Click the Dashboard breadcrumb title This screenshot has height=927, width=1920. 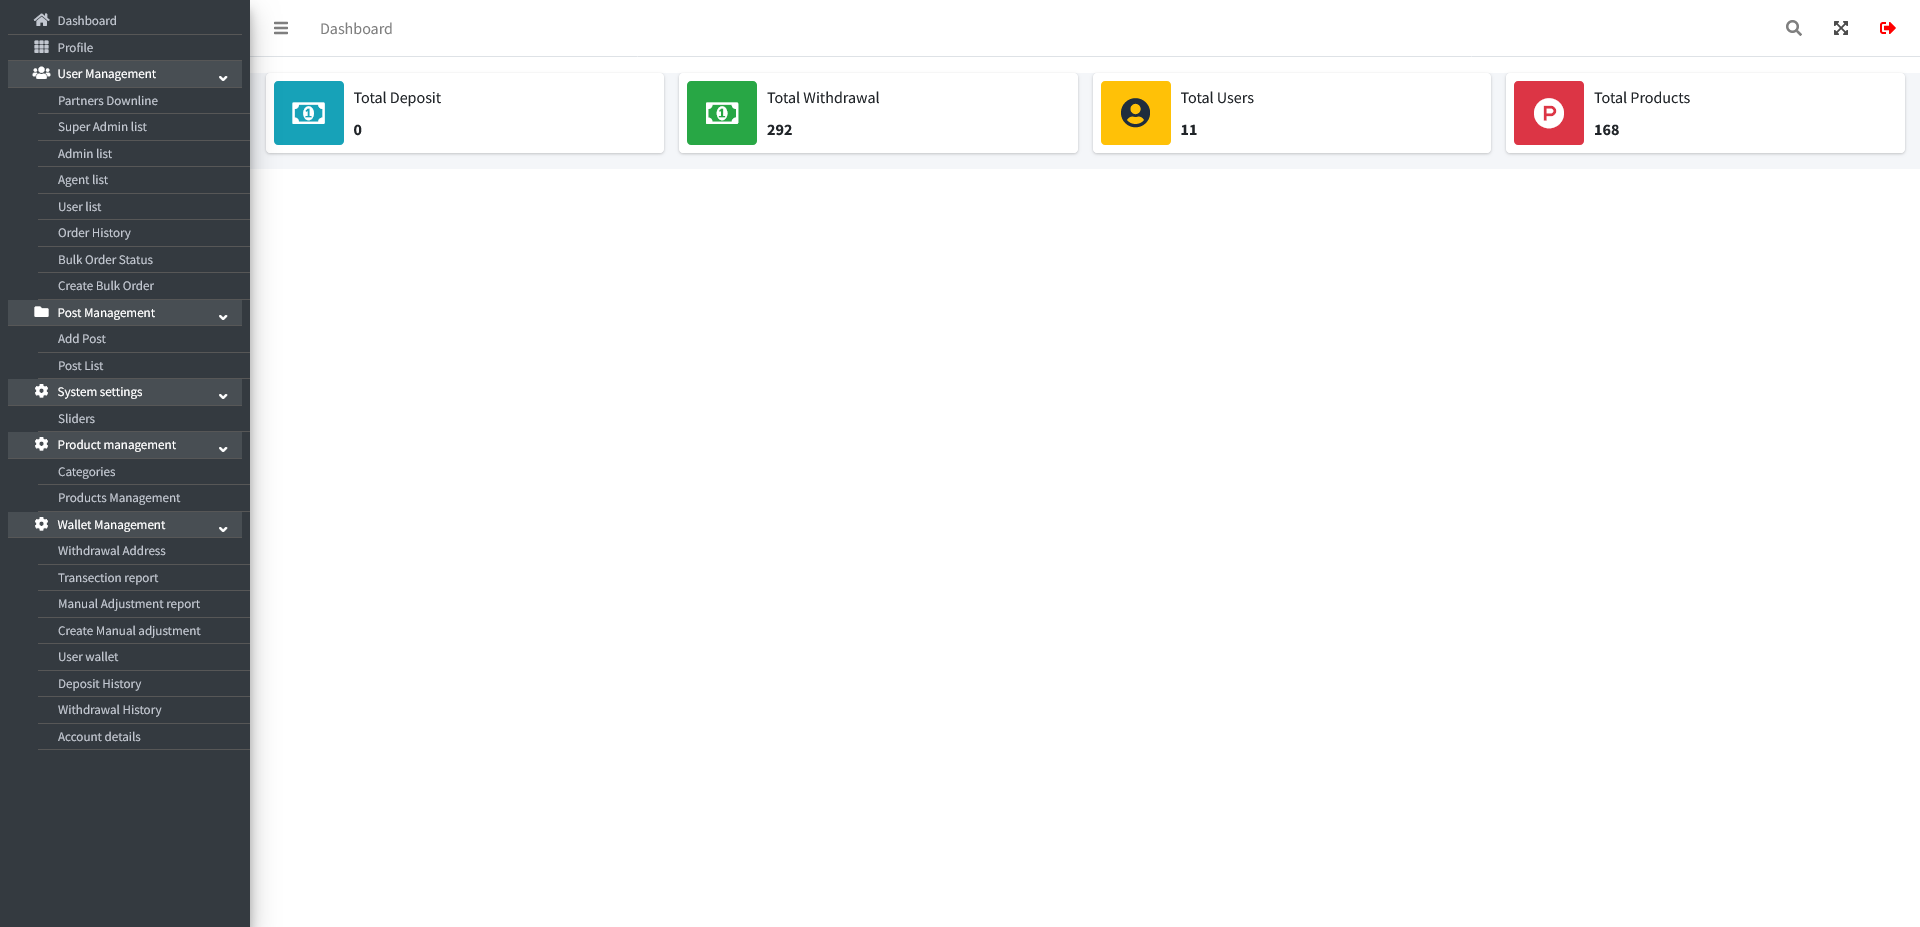356,28
